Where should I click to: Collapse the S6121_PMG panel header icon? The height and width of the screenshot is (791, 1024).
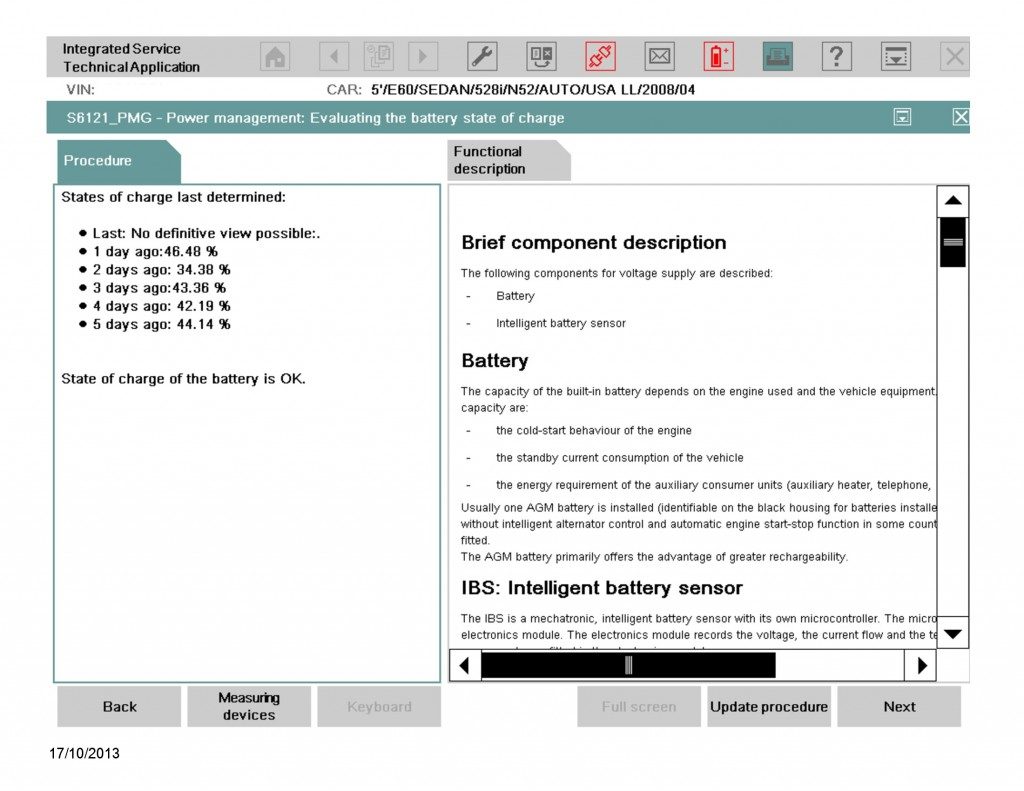point(903,118)
